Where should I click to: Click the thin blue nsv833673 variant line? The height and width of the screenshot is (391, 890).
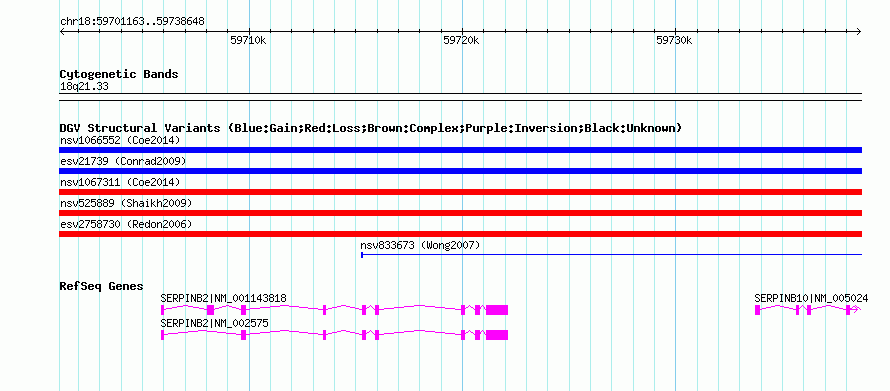[611, 255]
